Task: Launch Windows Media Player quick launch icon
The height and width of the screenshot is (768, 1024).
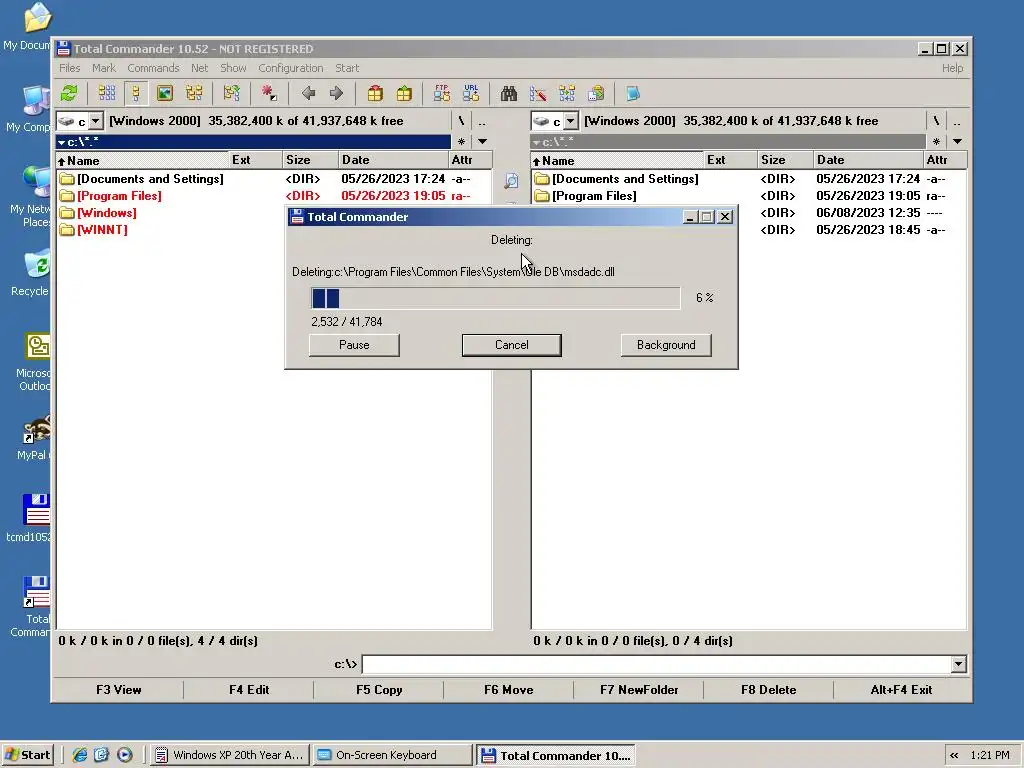Action: click(x=124, y=755)
